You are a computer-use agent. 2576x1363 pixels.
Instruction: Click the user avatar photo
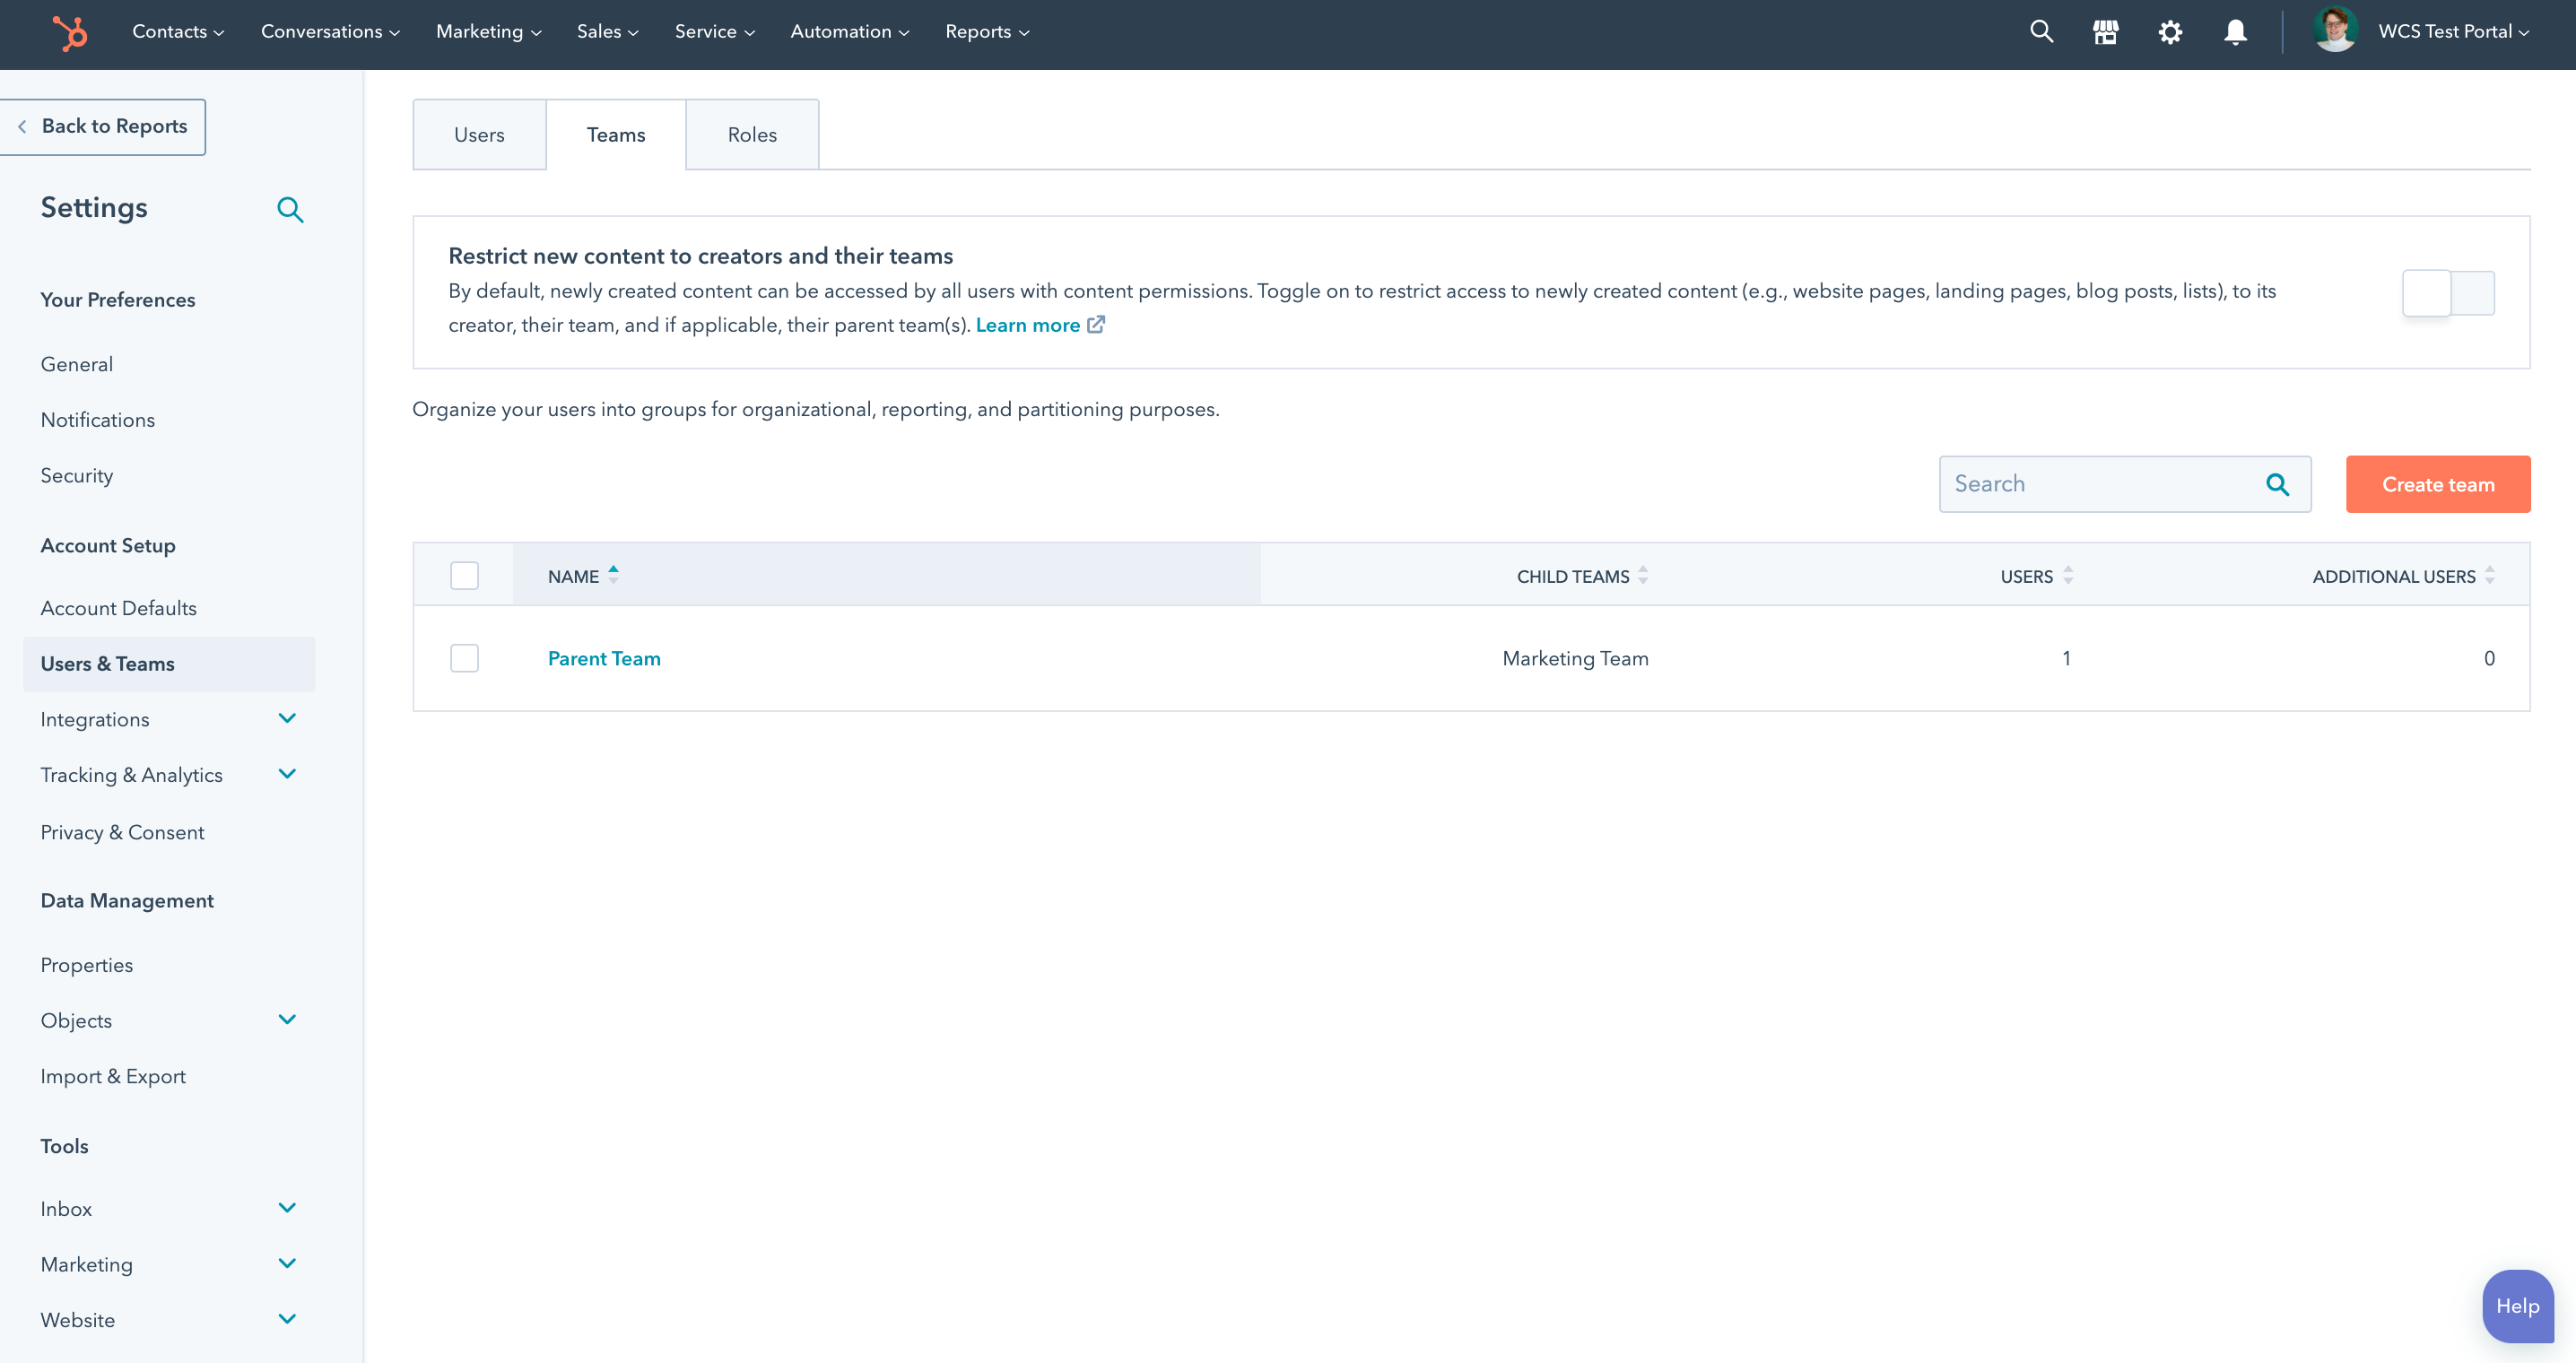pyautogui.click(x=2335, y=30)
